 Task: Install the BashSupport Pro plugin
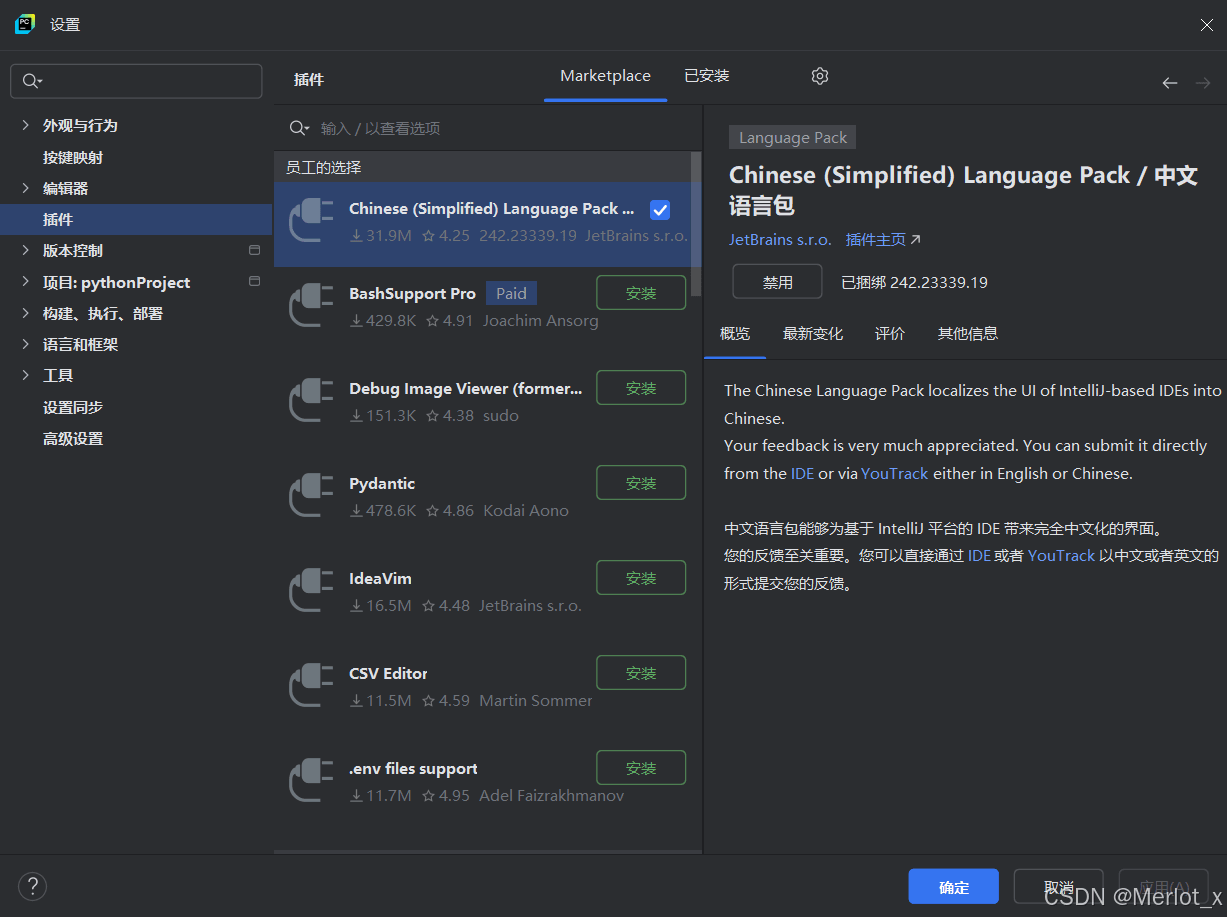[x=641, y=293]
